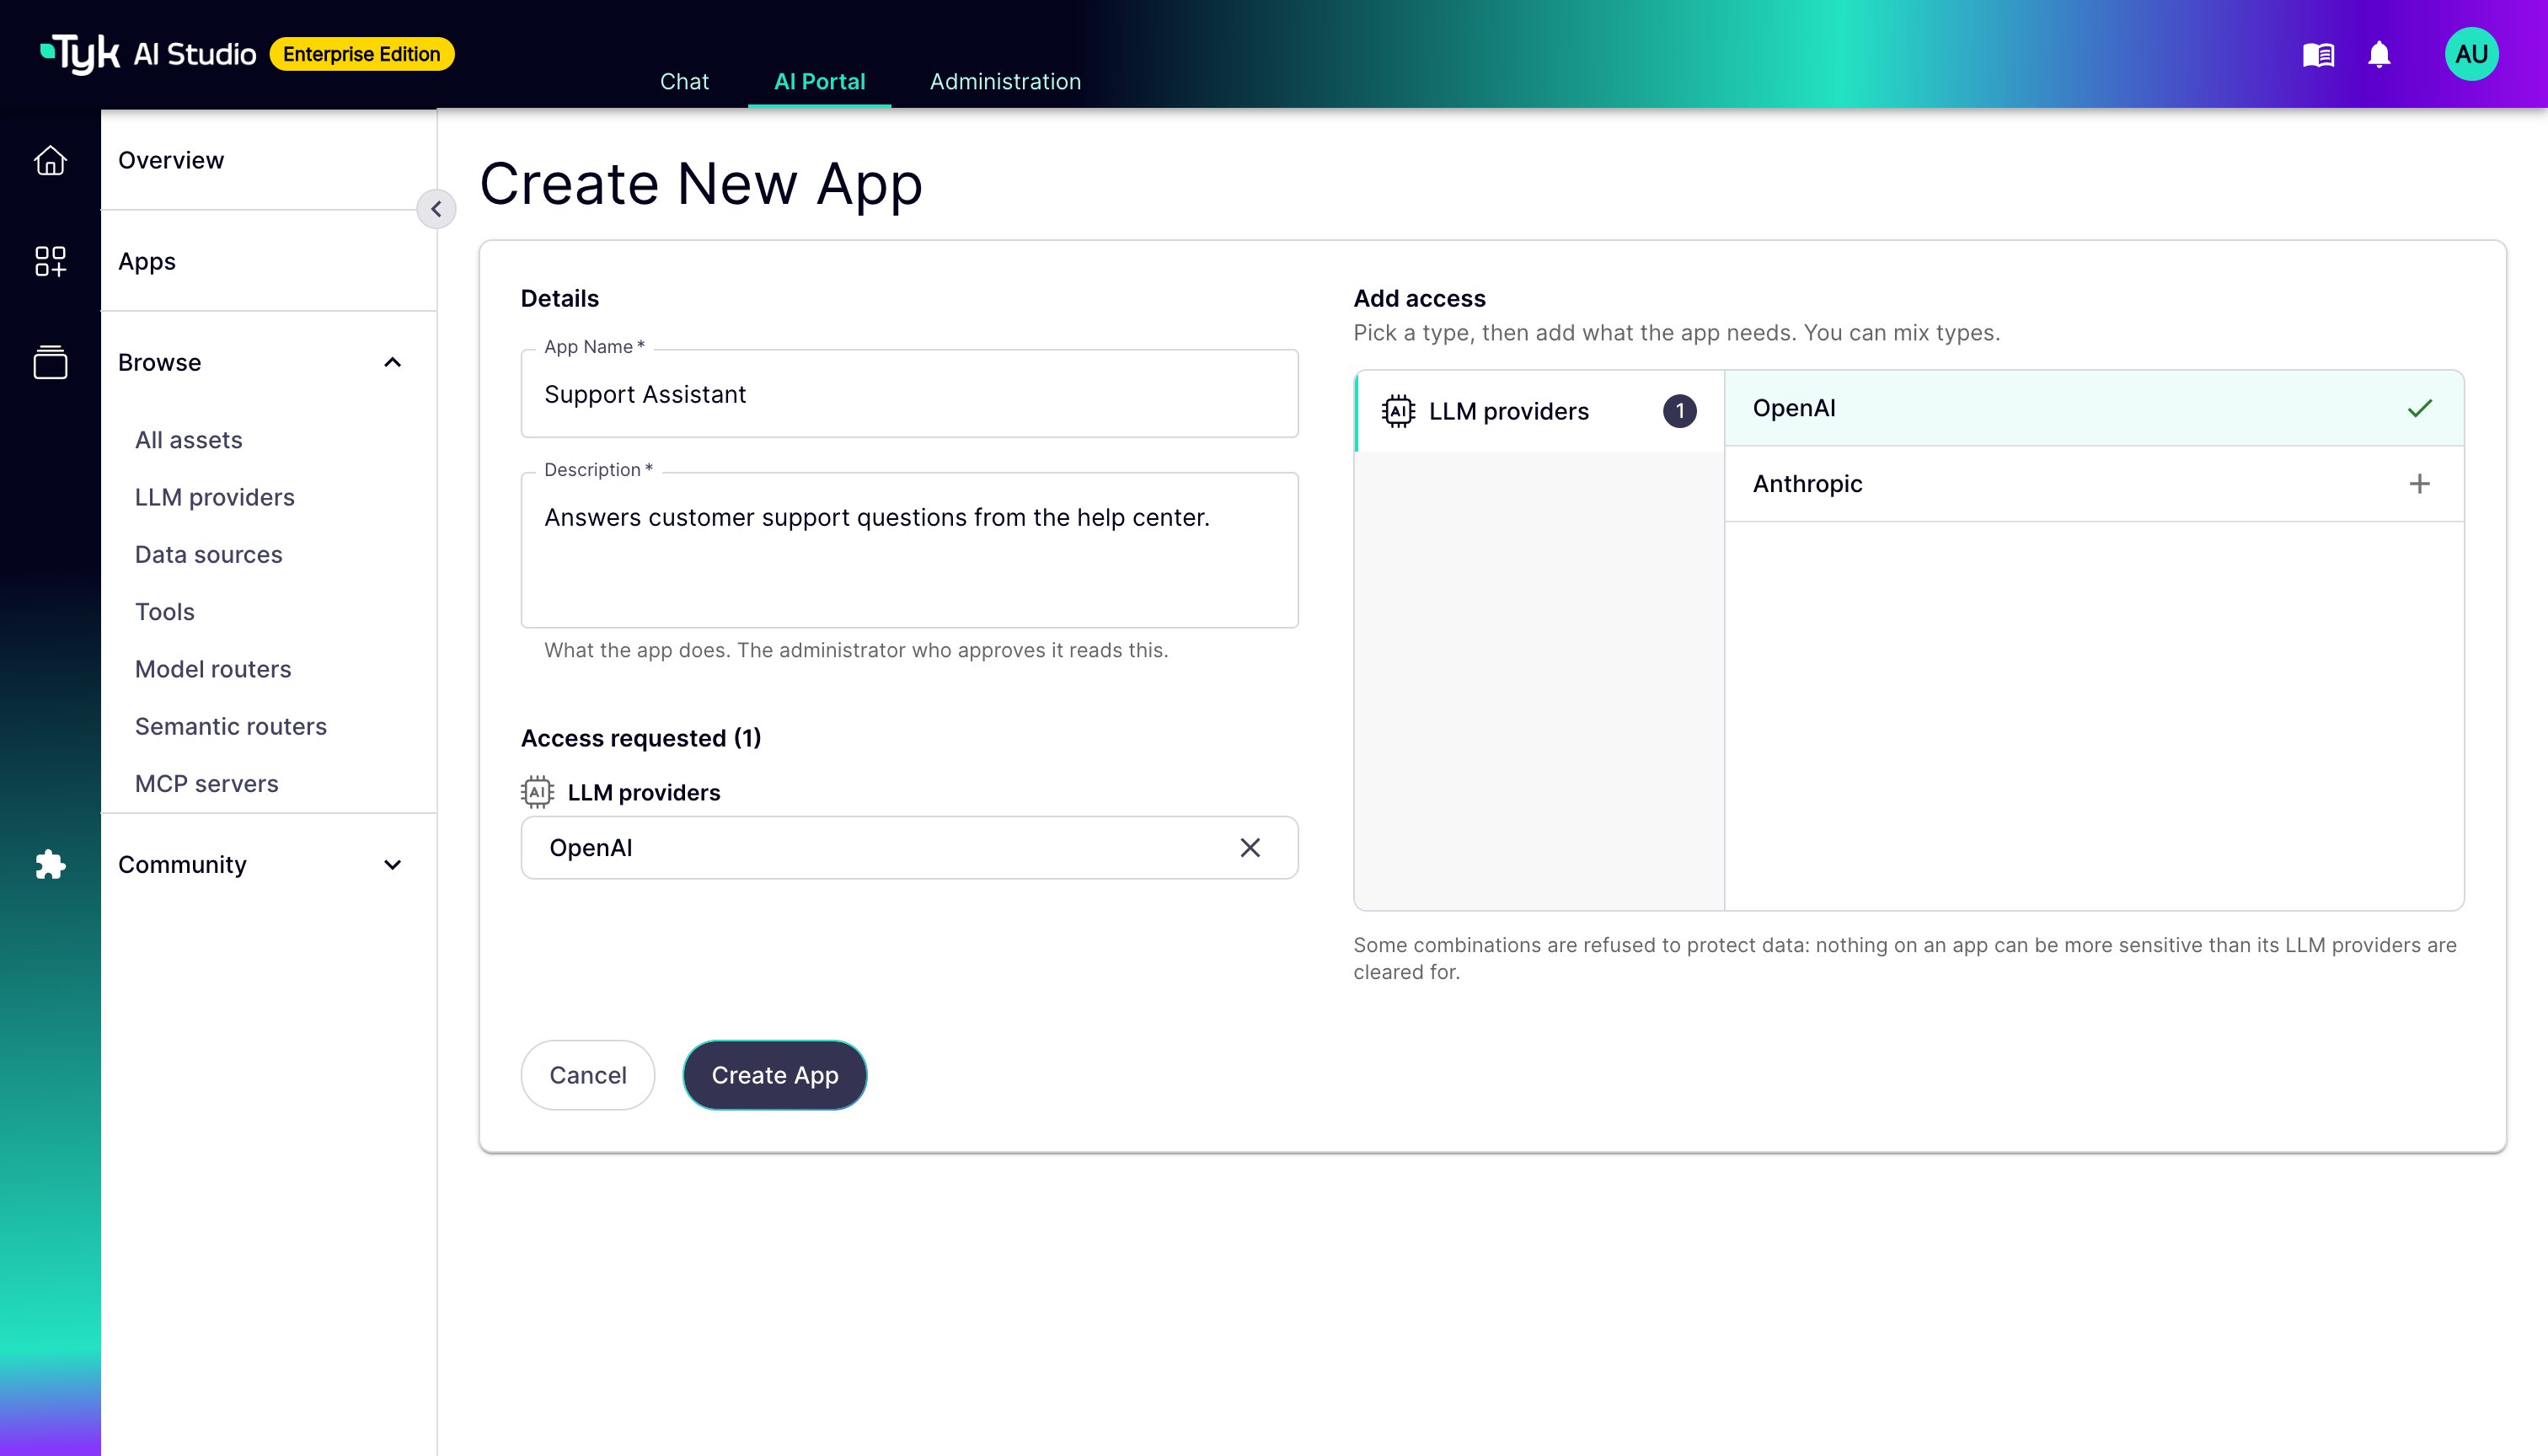Open notifications bell icon
The width and height of the screenshot is (2548, 1456).
click(2379, 54)
